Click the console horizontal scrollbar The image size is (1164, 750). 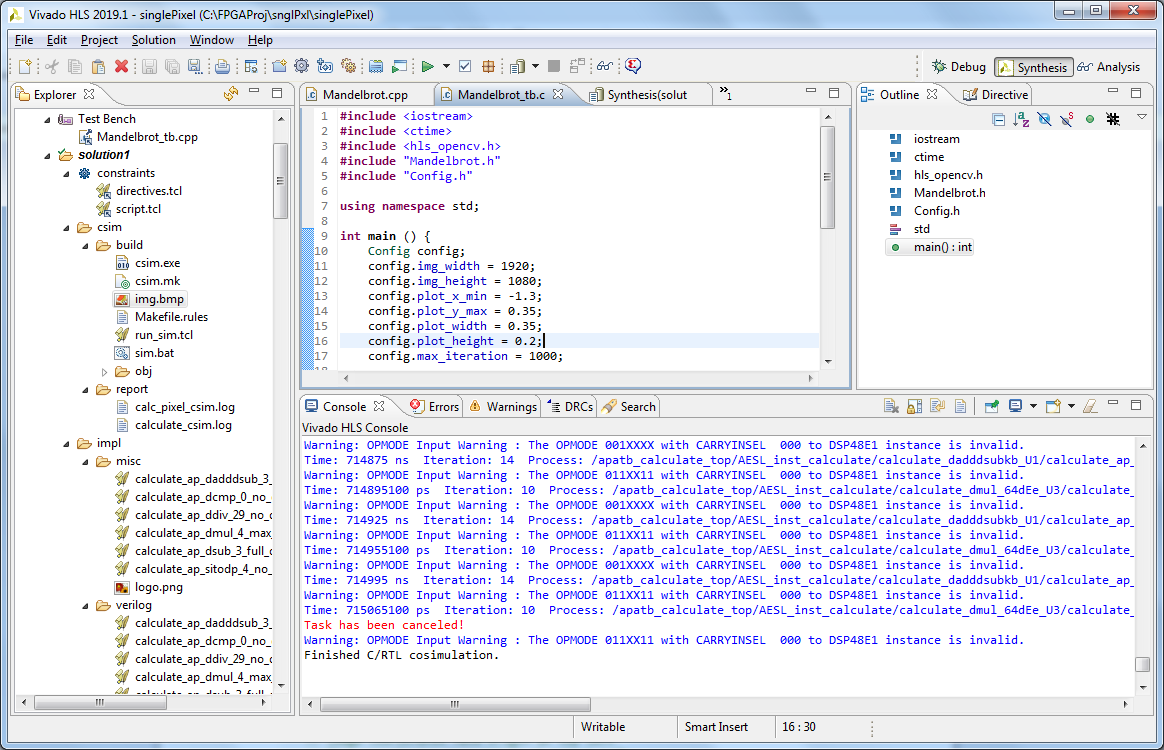pos(455,704)
